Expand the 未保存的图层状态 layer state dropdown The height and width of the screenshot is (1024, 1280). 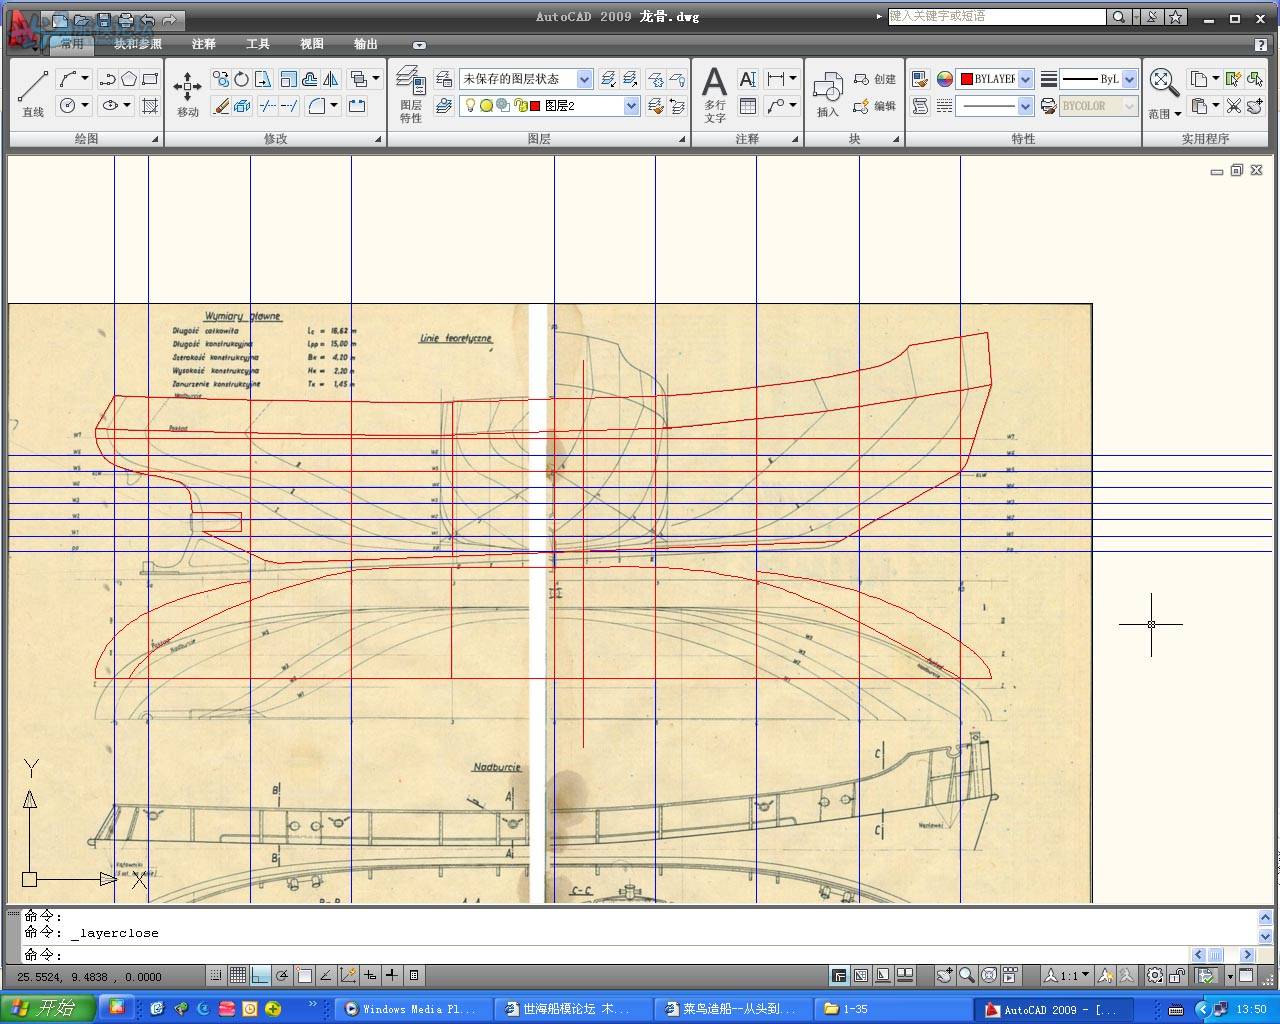click(584, 79)
